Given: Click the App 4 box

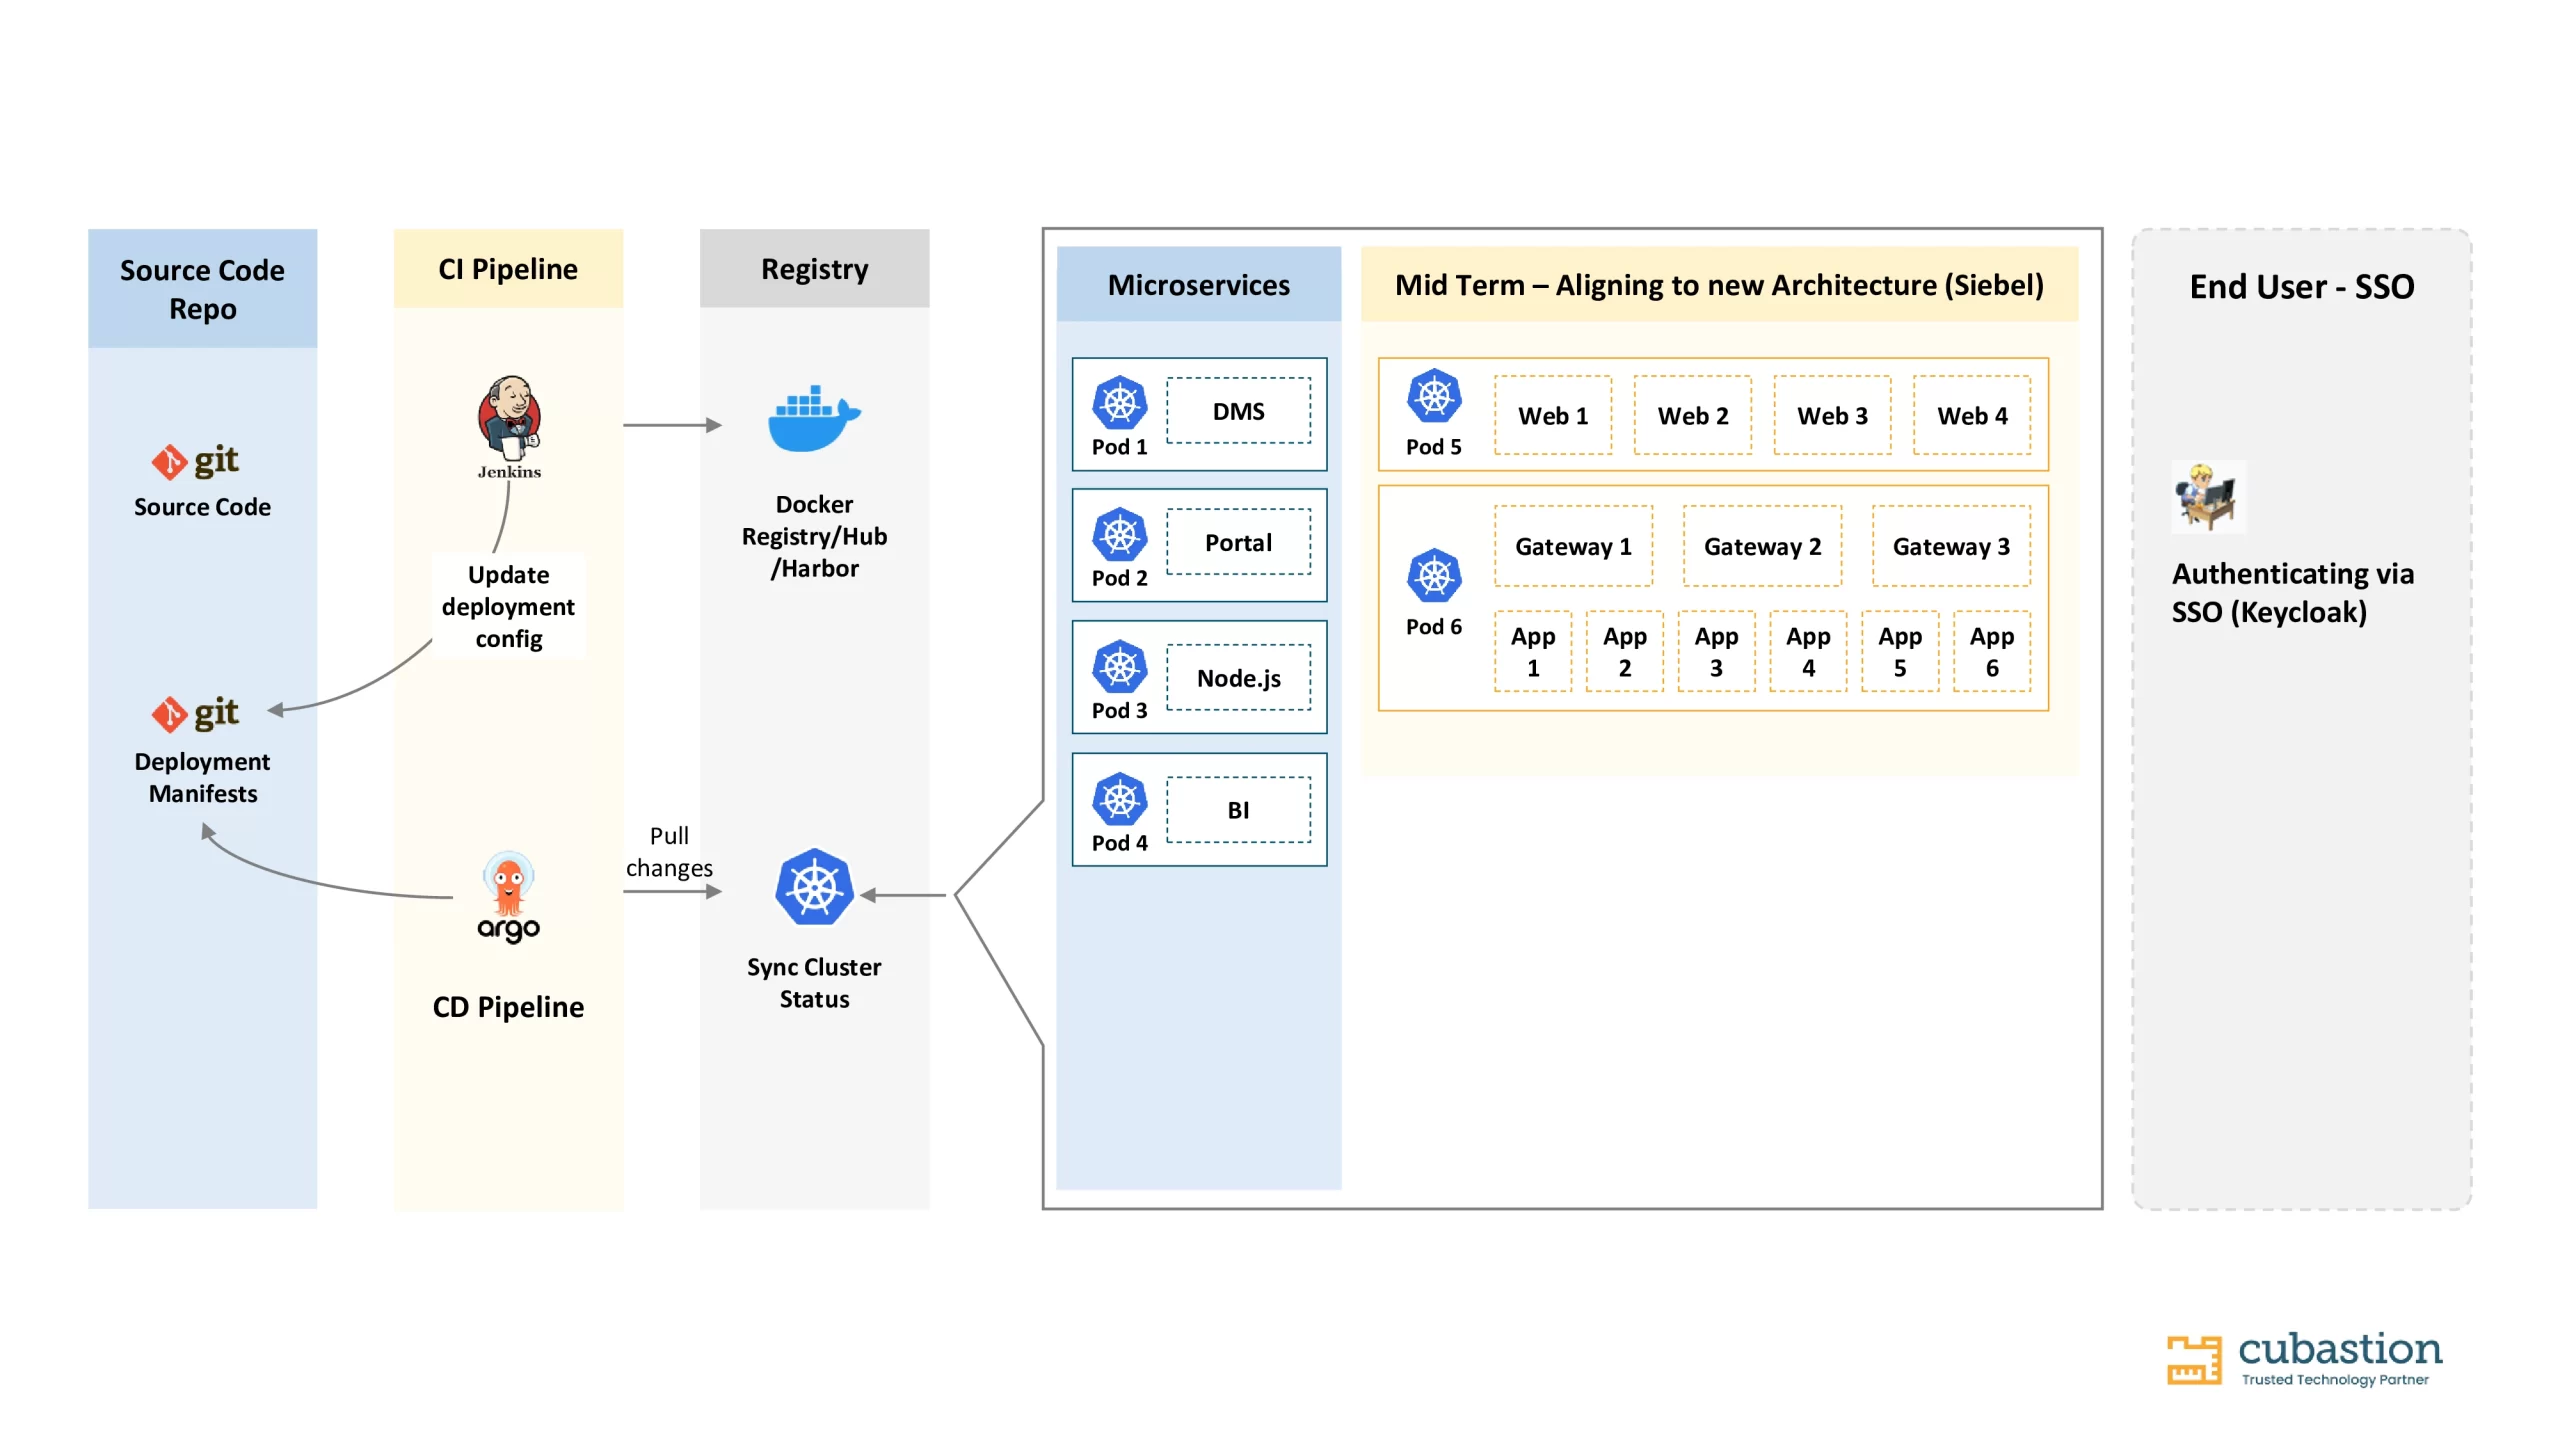Looking at the screenshot, I should (1808, 651).
